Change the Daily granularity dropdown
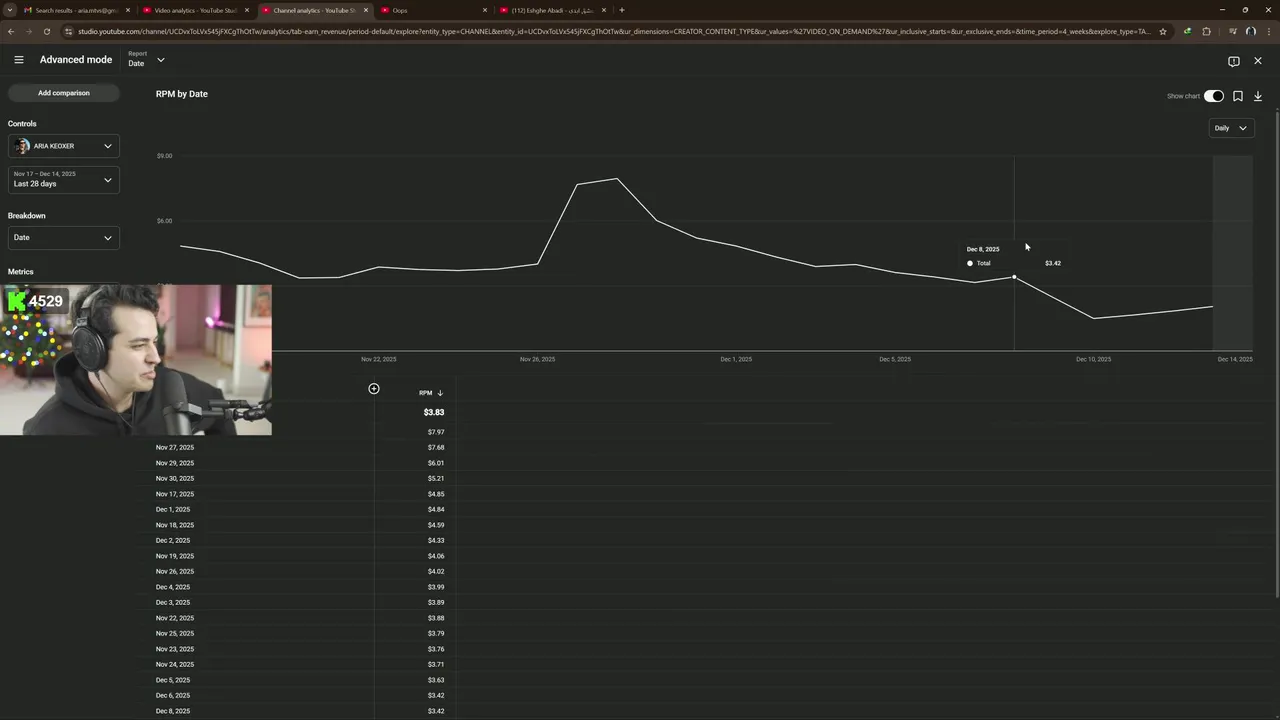This screenshot has width=1280, height=720. click(x=1231, y=128)
